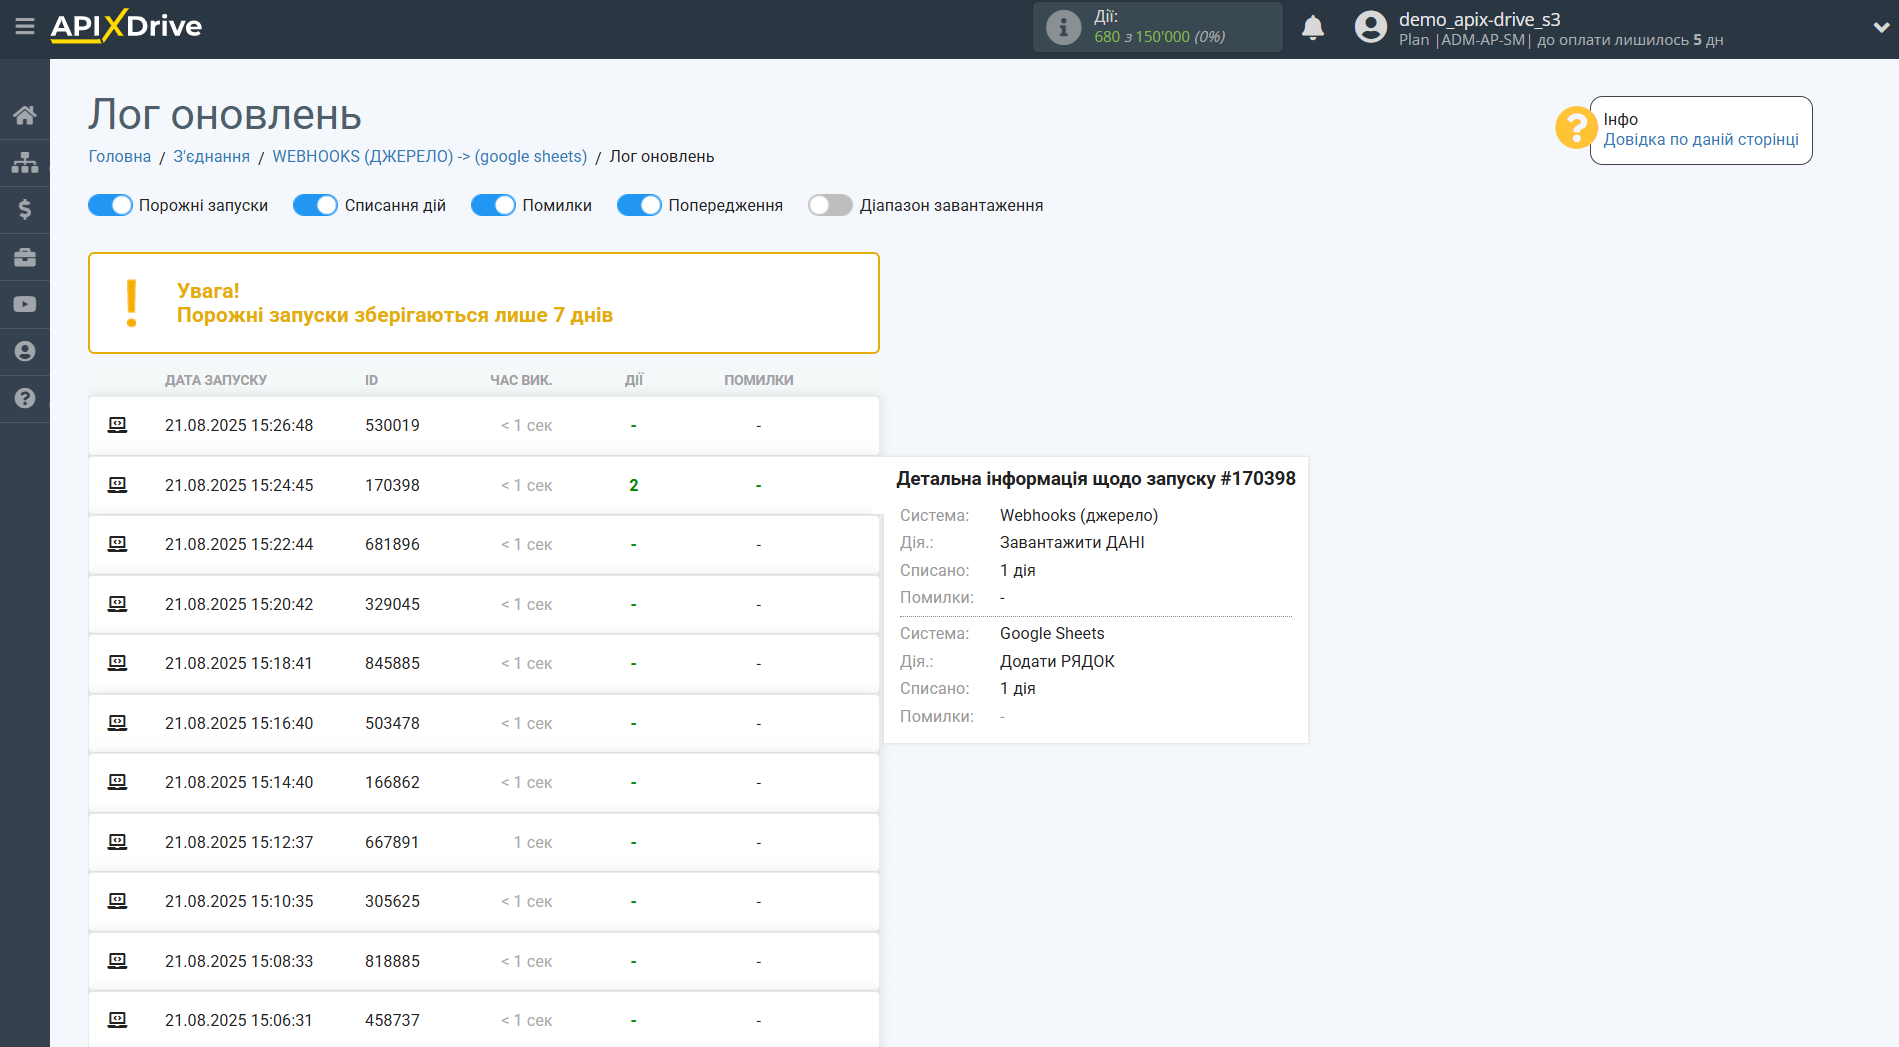
Task: Click run icon for launch 170398
Action: 117,485
